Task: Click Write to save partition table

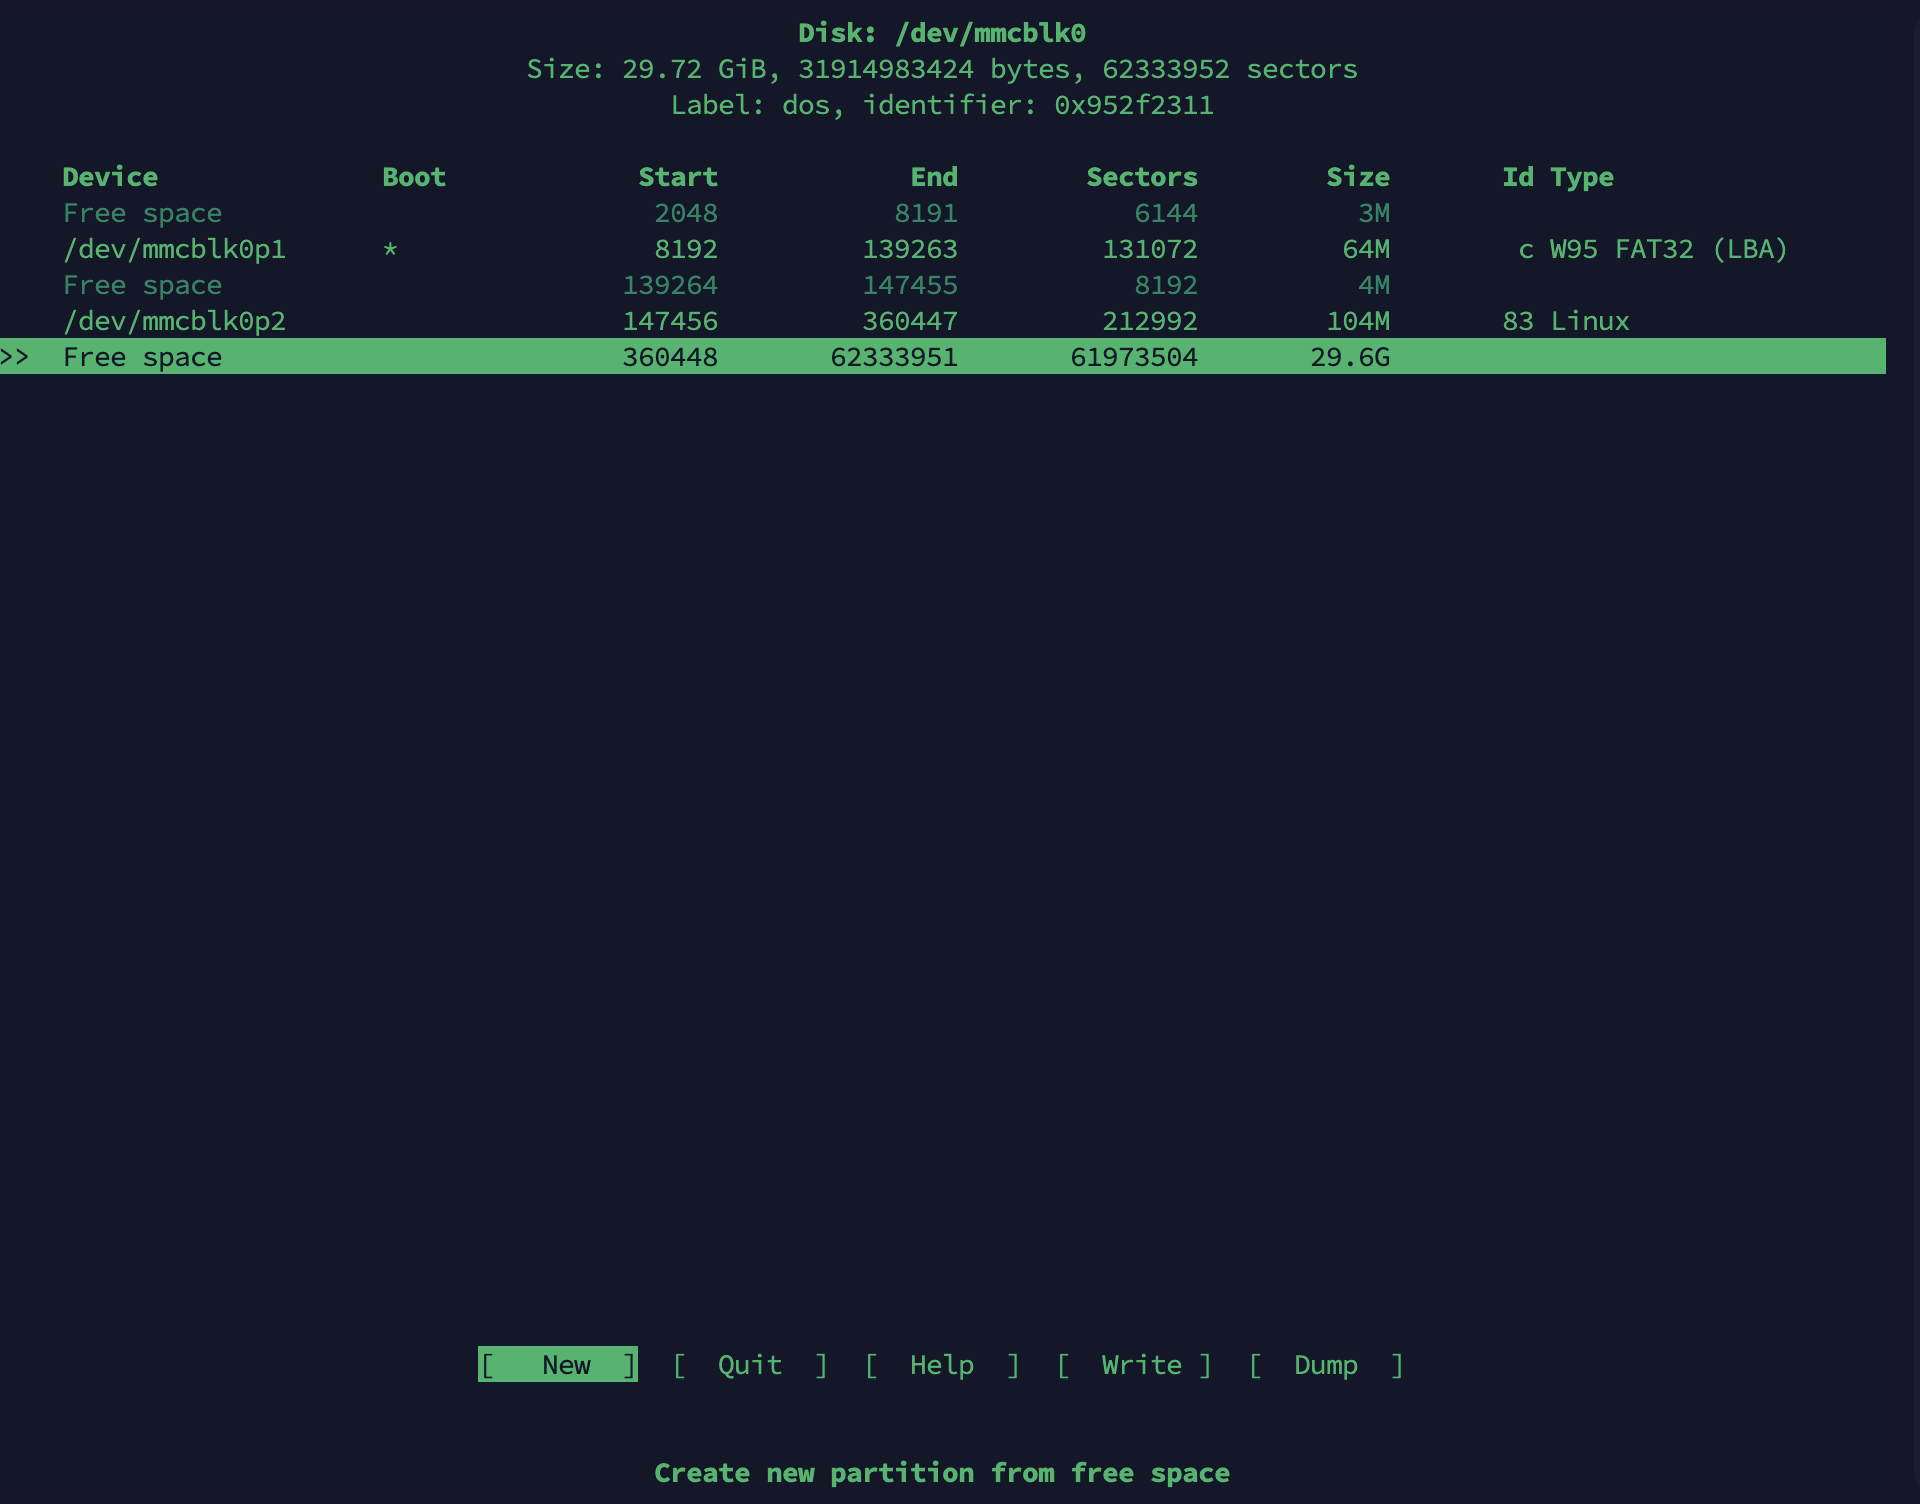Action: [1140, 1365]
